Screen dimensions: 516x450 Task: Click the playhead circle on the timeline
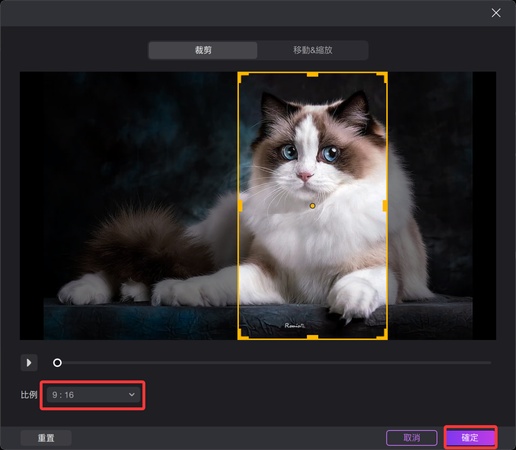(x=57, y=363)
